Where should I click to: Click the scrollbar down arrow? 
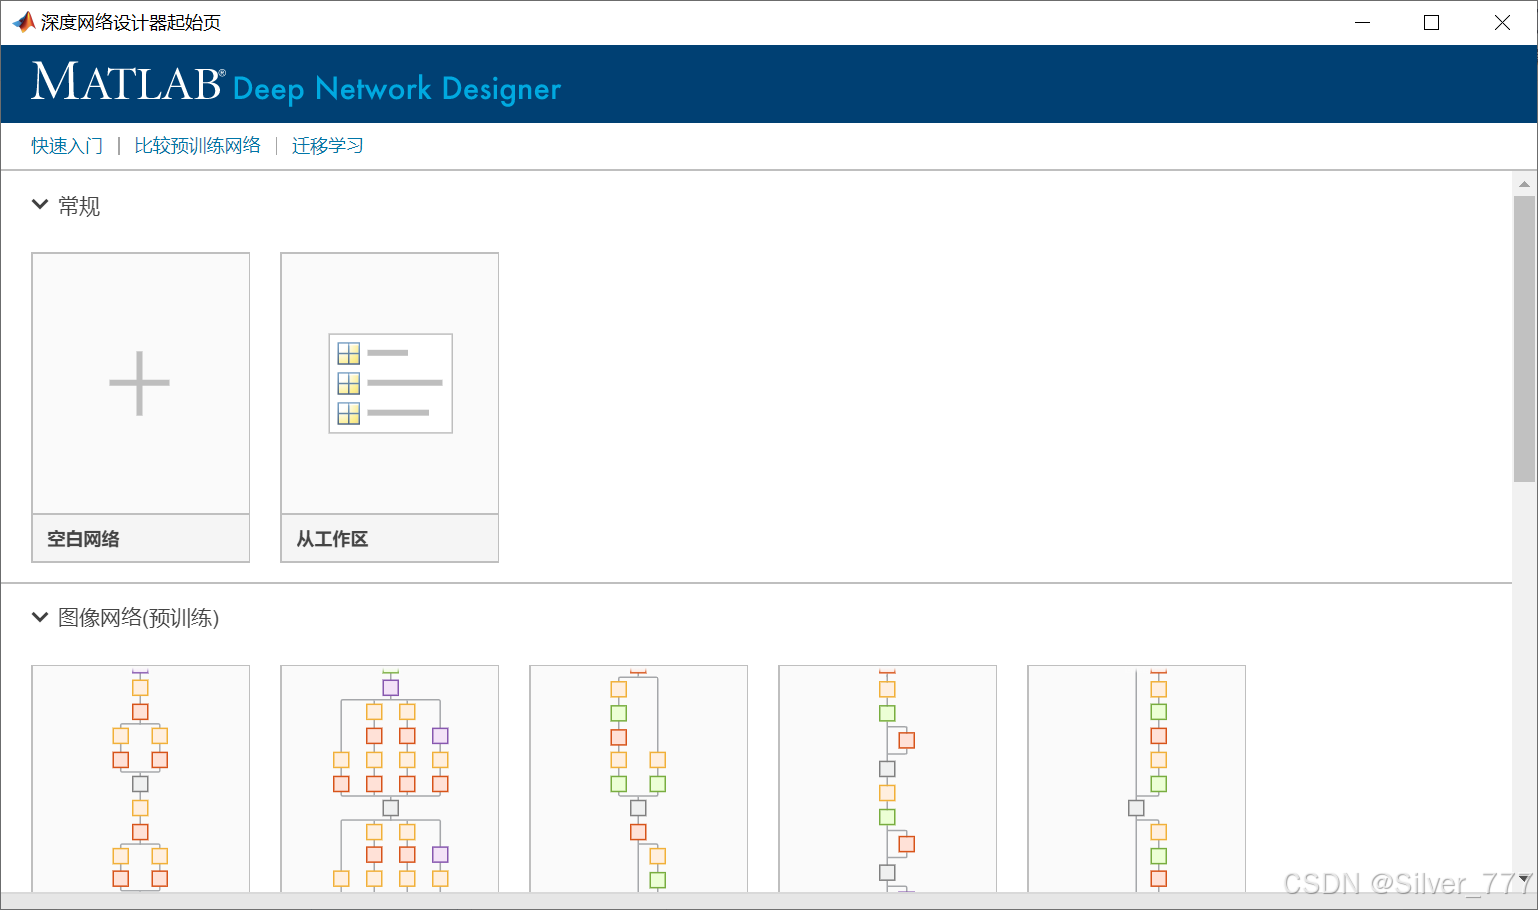[x=1524, y=880]
